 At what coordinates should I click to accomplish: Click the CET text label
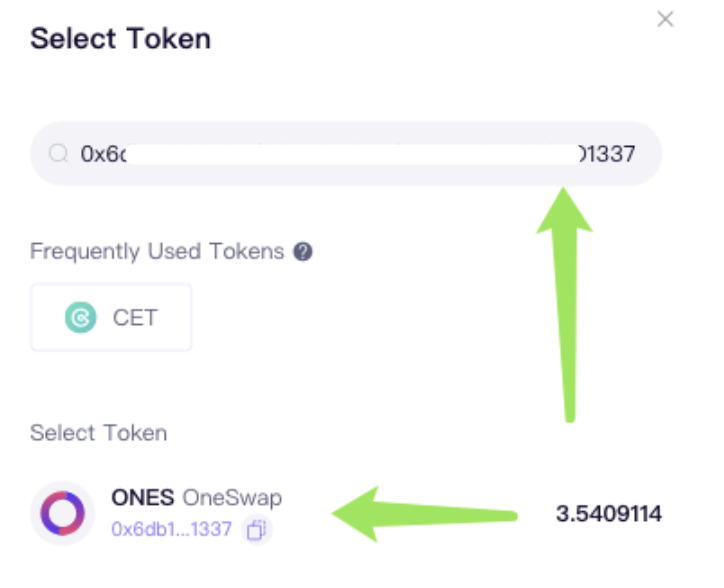pyautogui.click(x=135, y=318)
